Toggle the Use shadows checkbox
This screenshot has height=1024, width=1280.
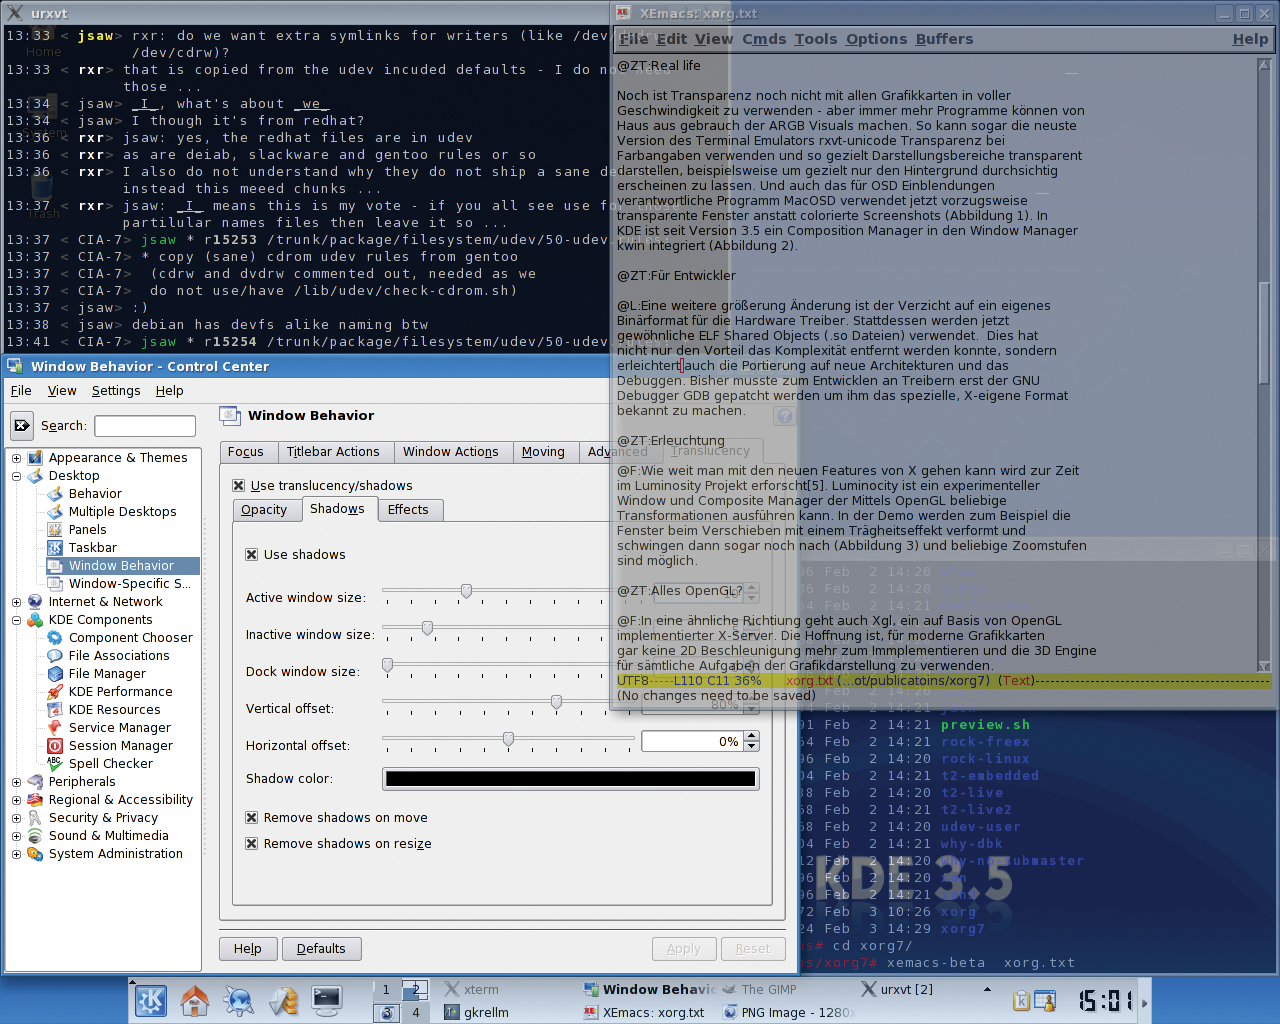tap(251, 554)
